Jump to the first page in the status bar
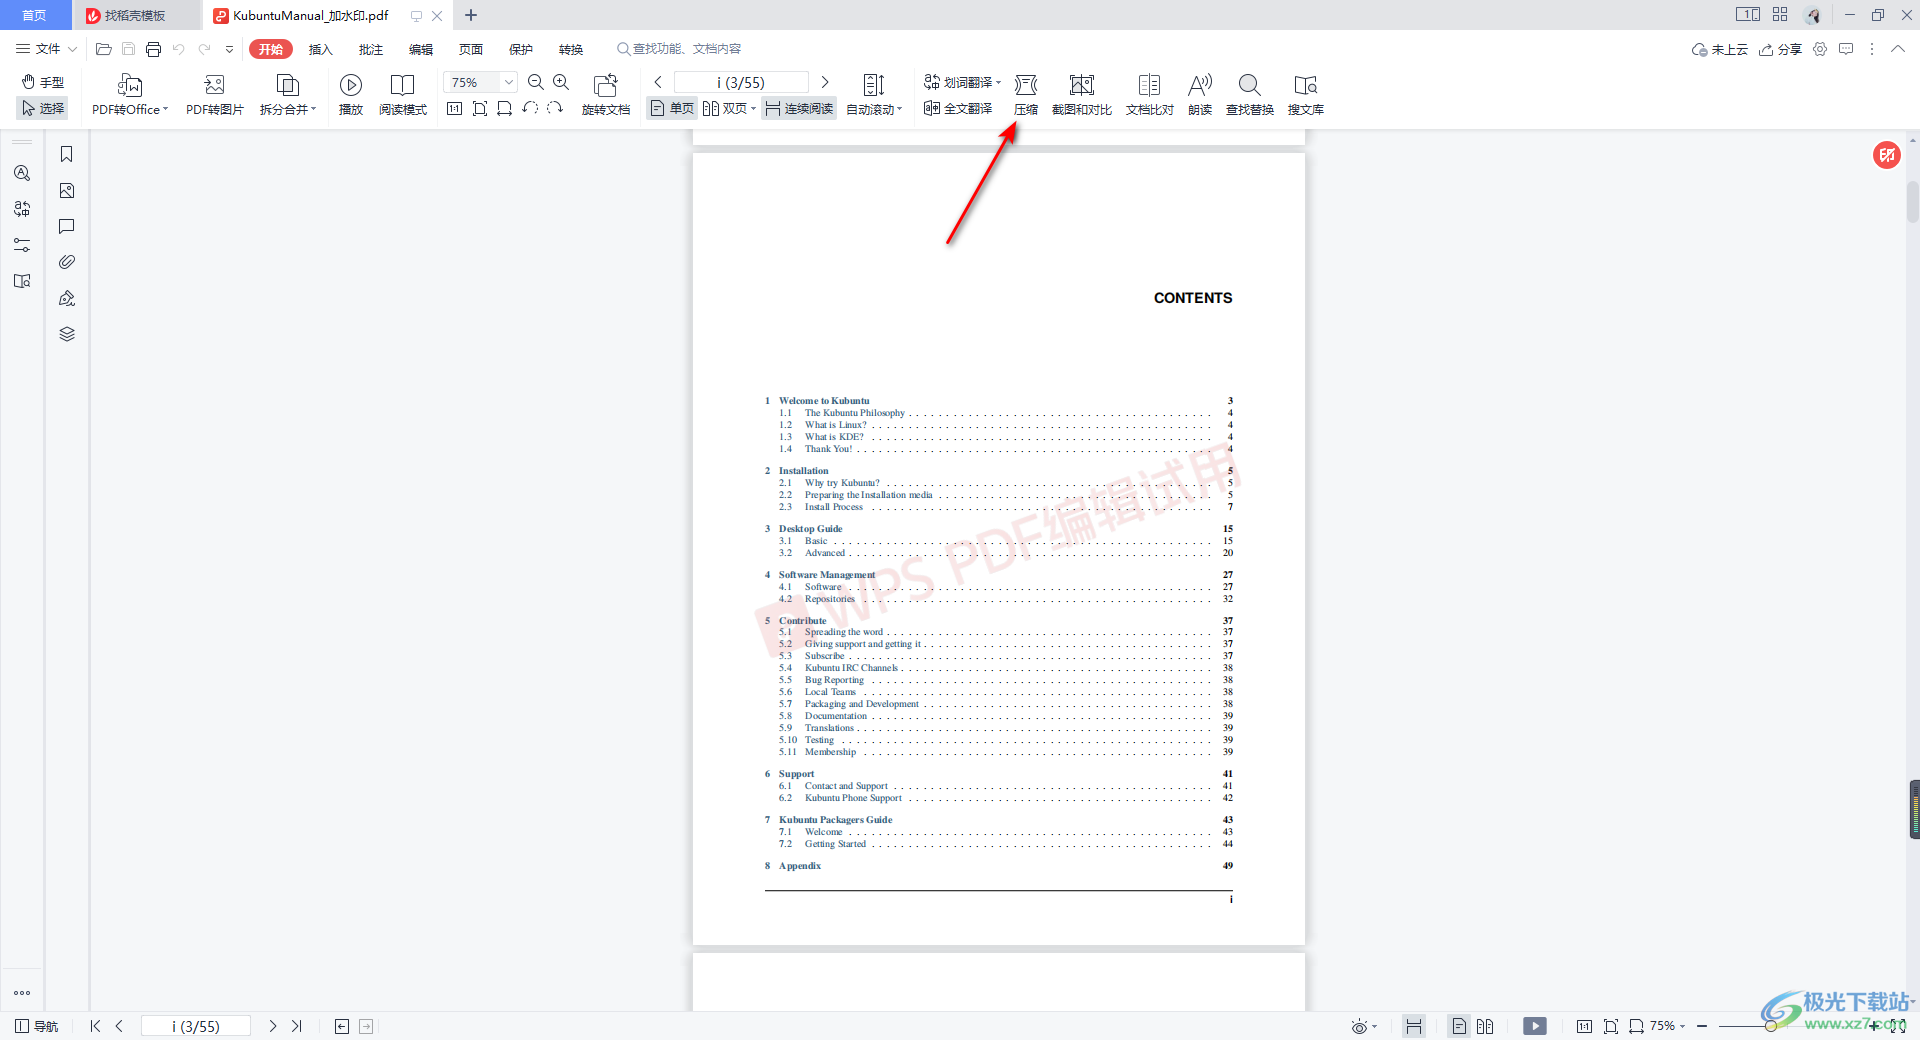The image size is (1920, 1040). point(95,1026)
